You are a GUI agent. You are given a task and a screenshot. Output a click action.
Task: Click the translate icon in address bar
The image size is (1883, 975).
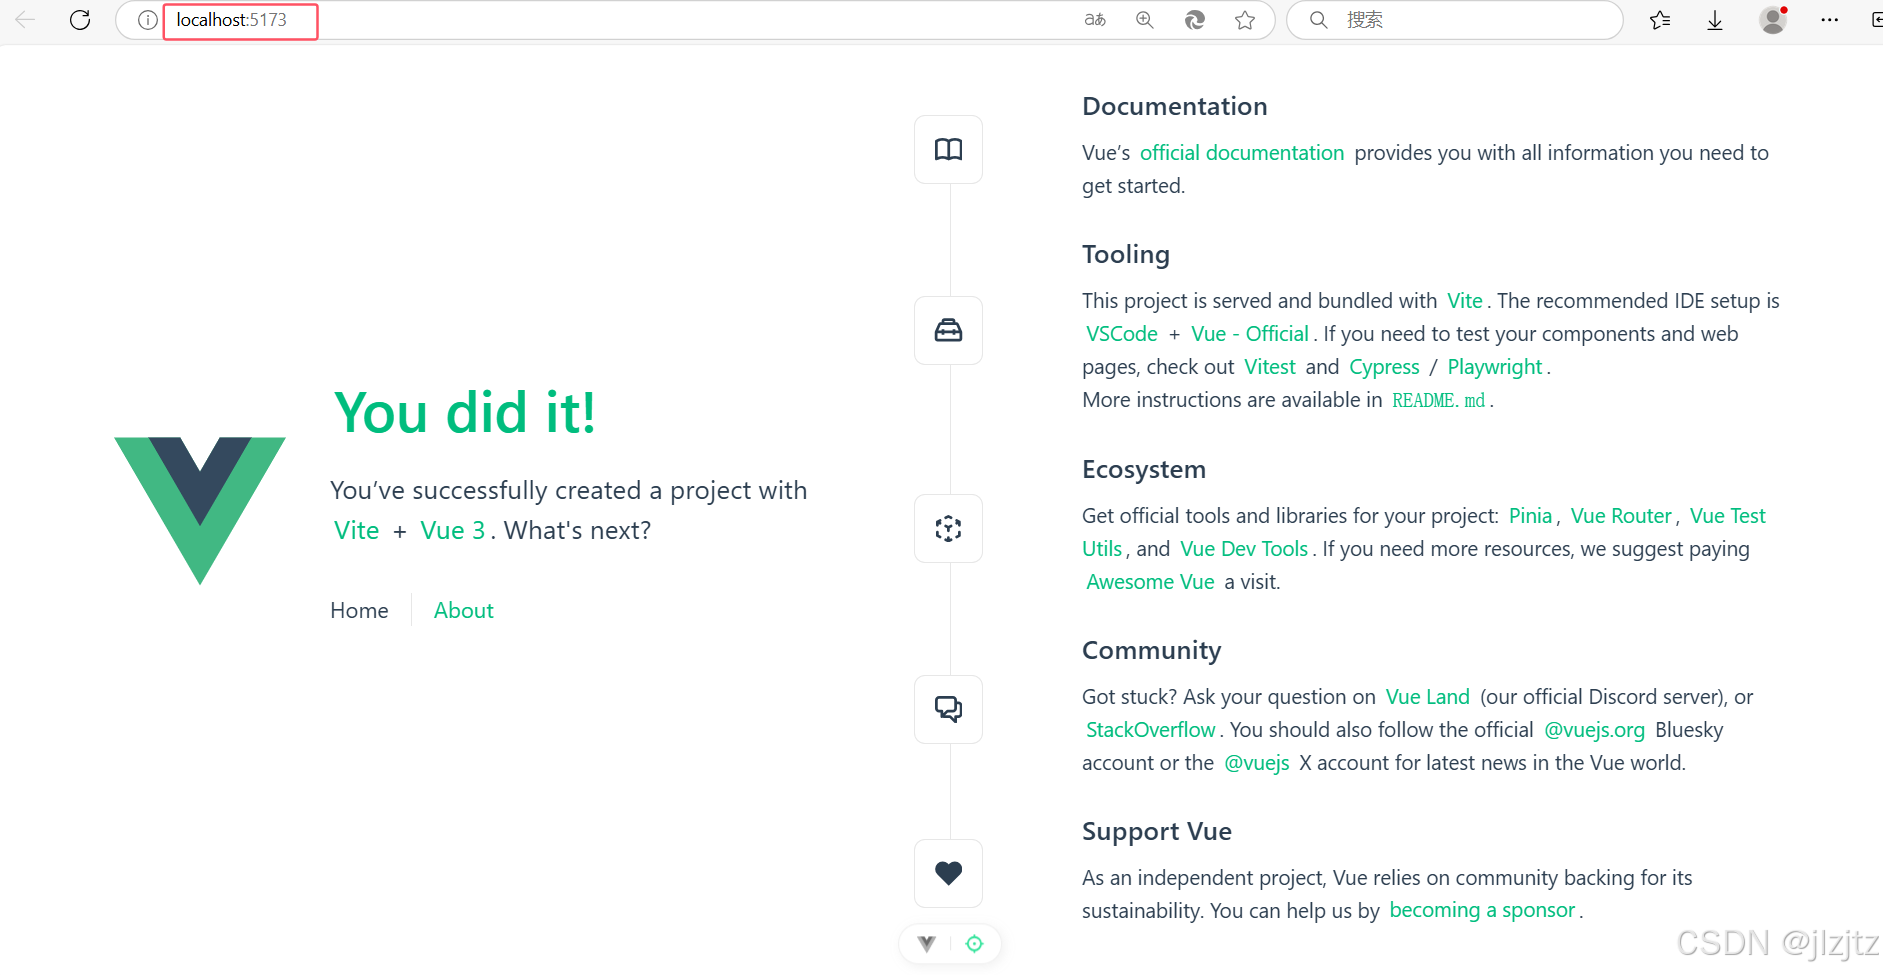tap(1095, 20)
